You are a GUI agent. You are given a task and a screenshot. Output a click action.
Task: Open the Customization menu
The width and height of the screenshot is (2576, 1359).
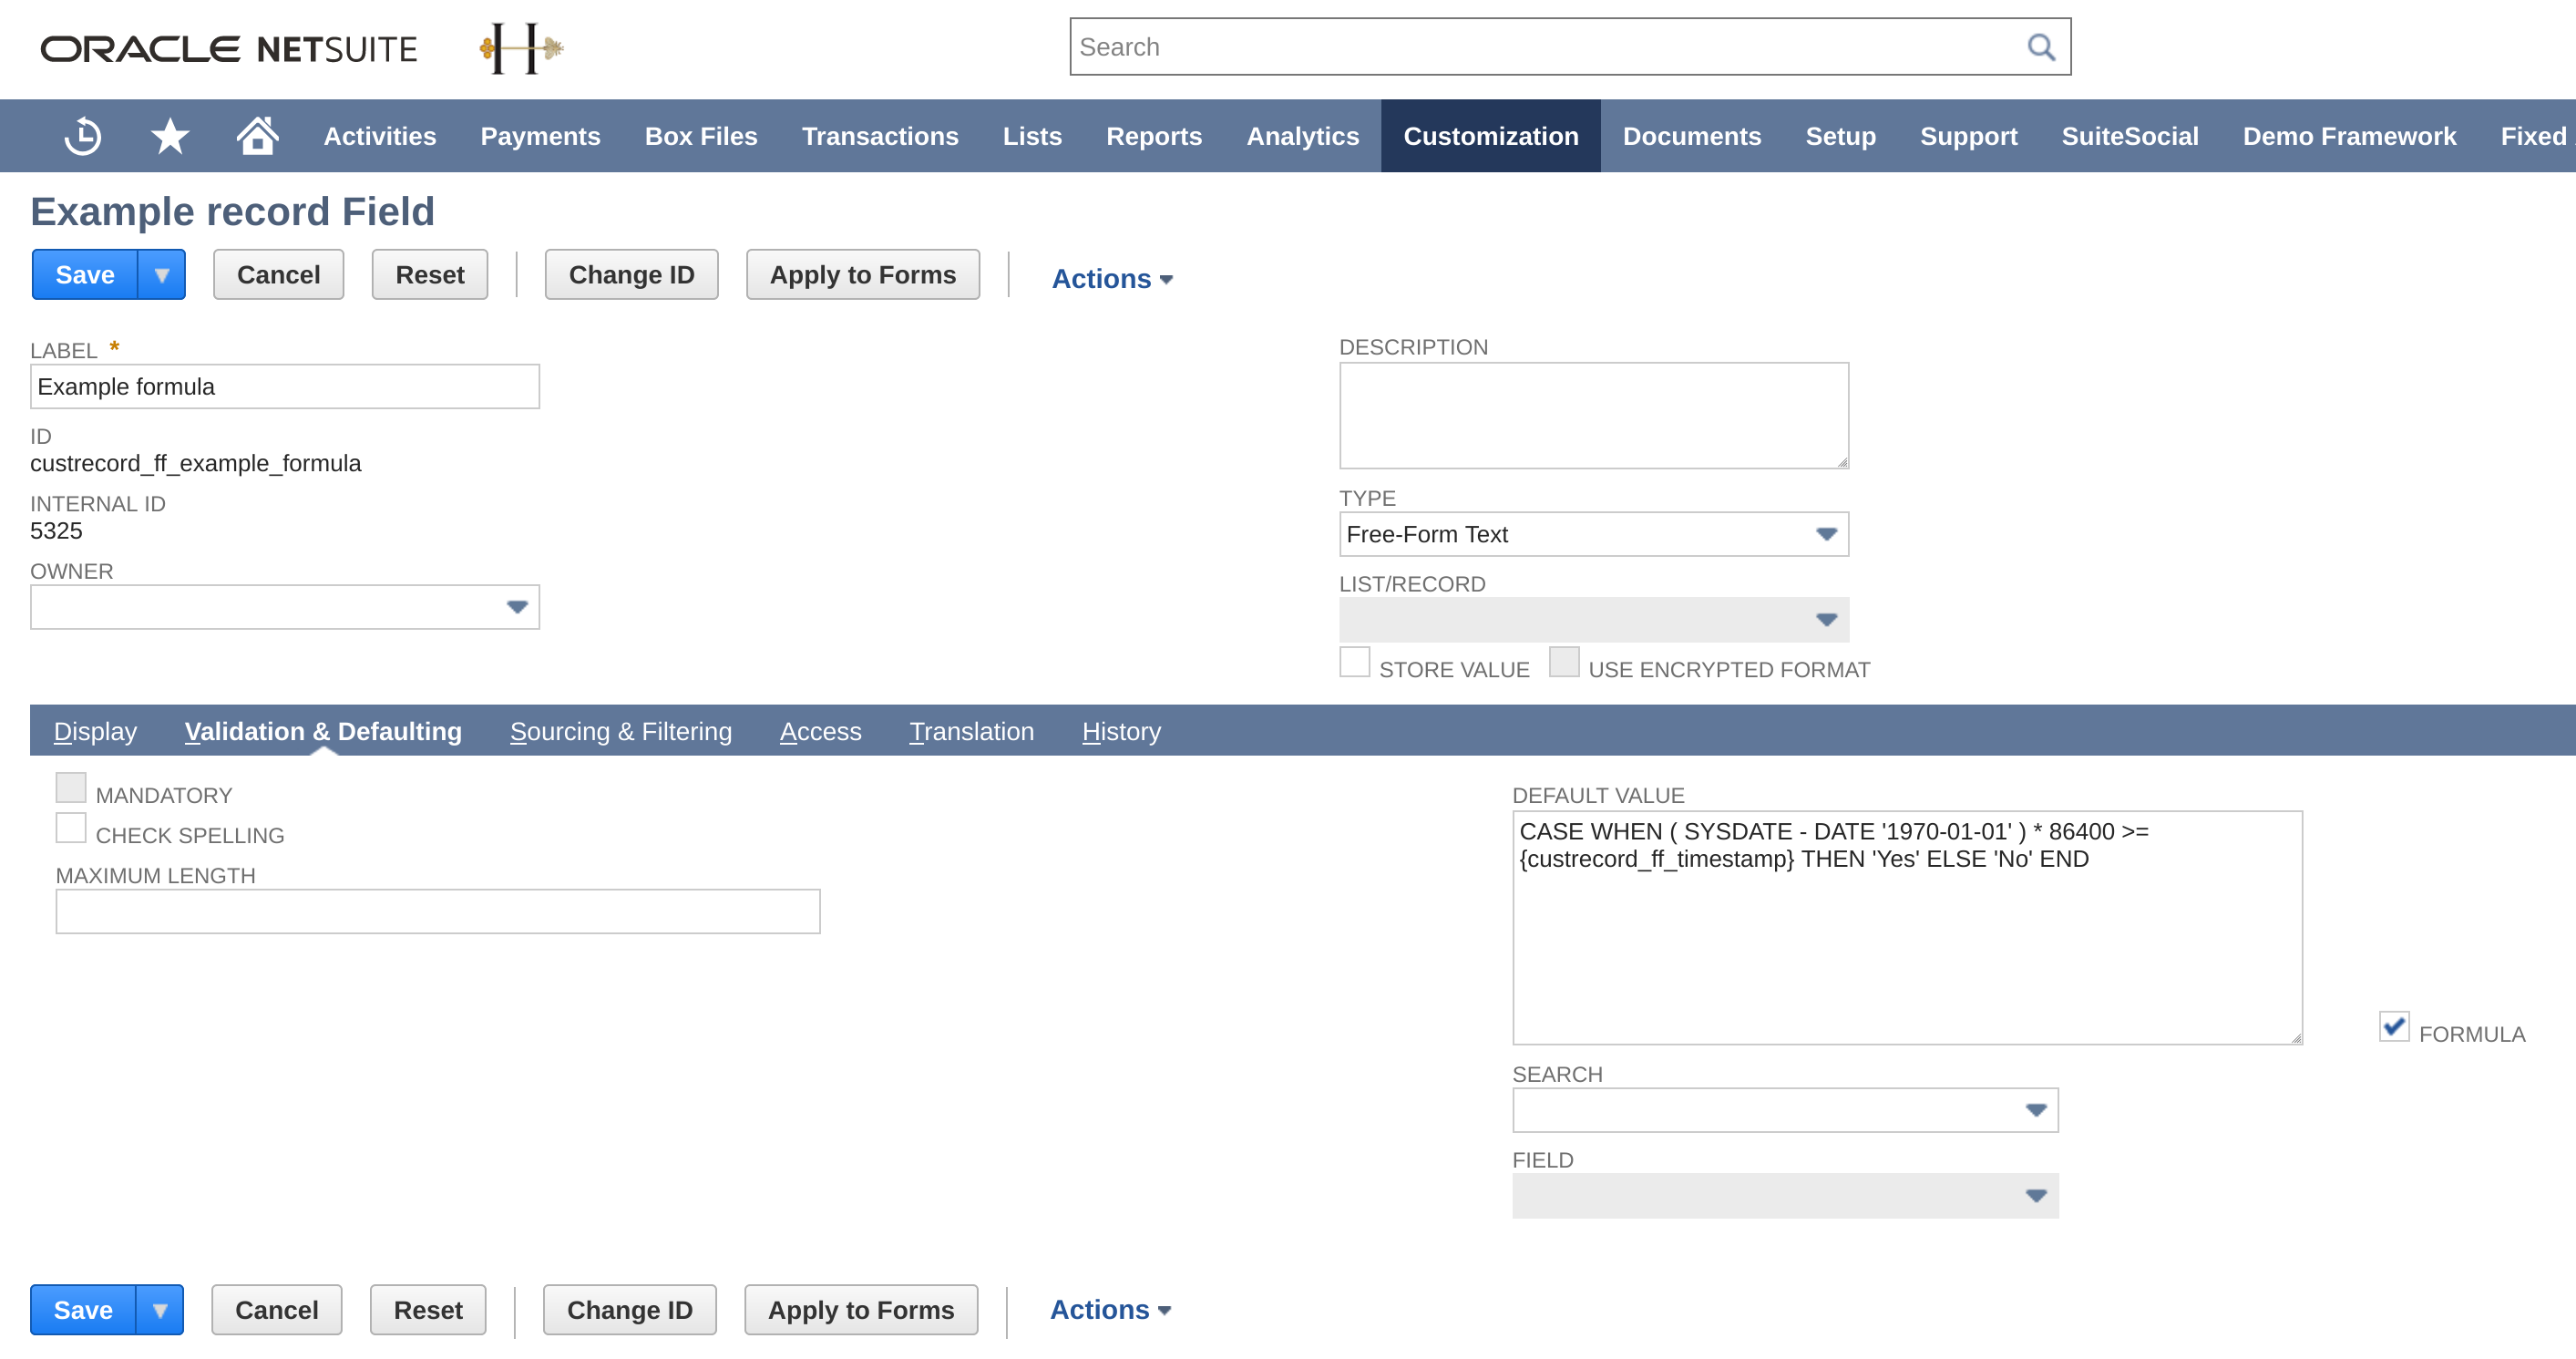point(1490,136)
